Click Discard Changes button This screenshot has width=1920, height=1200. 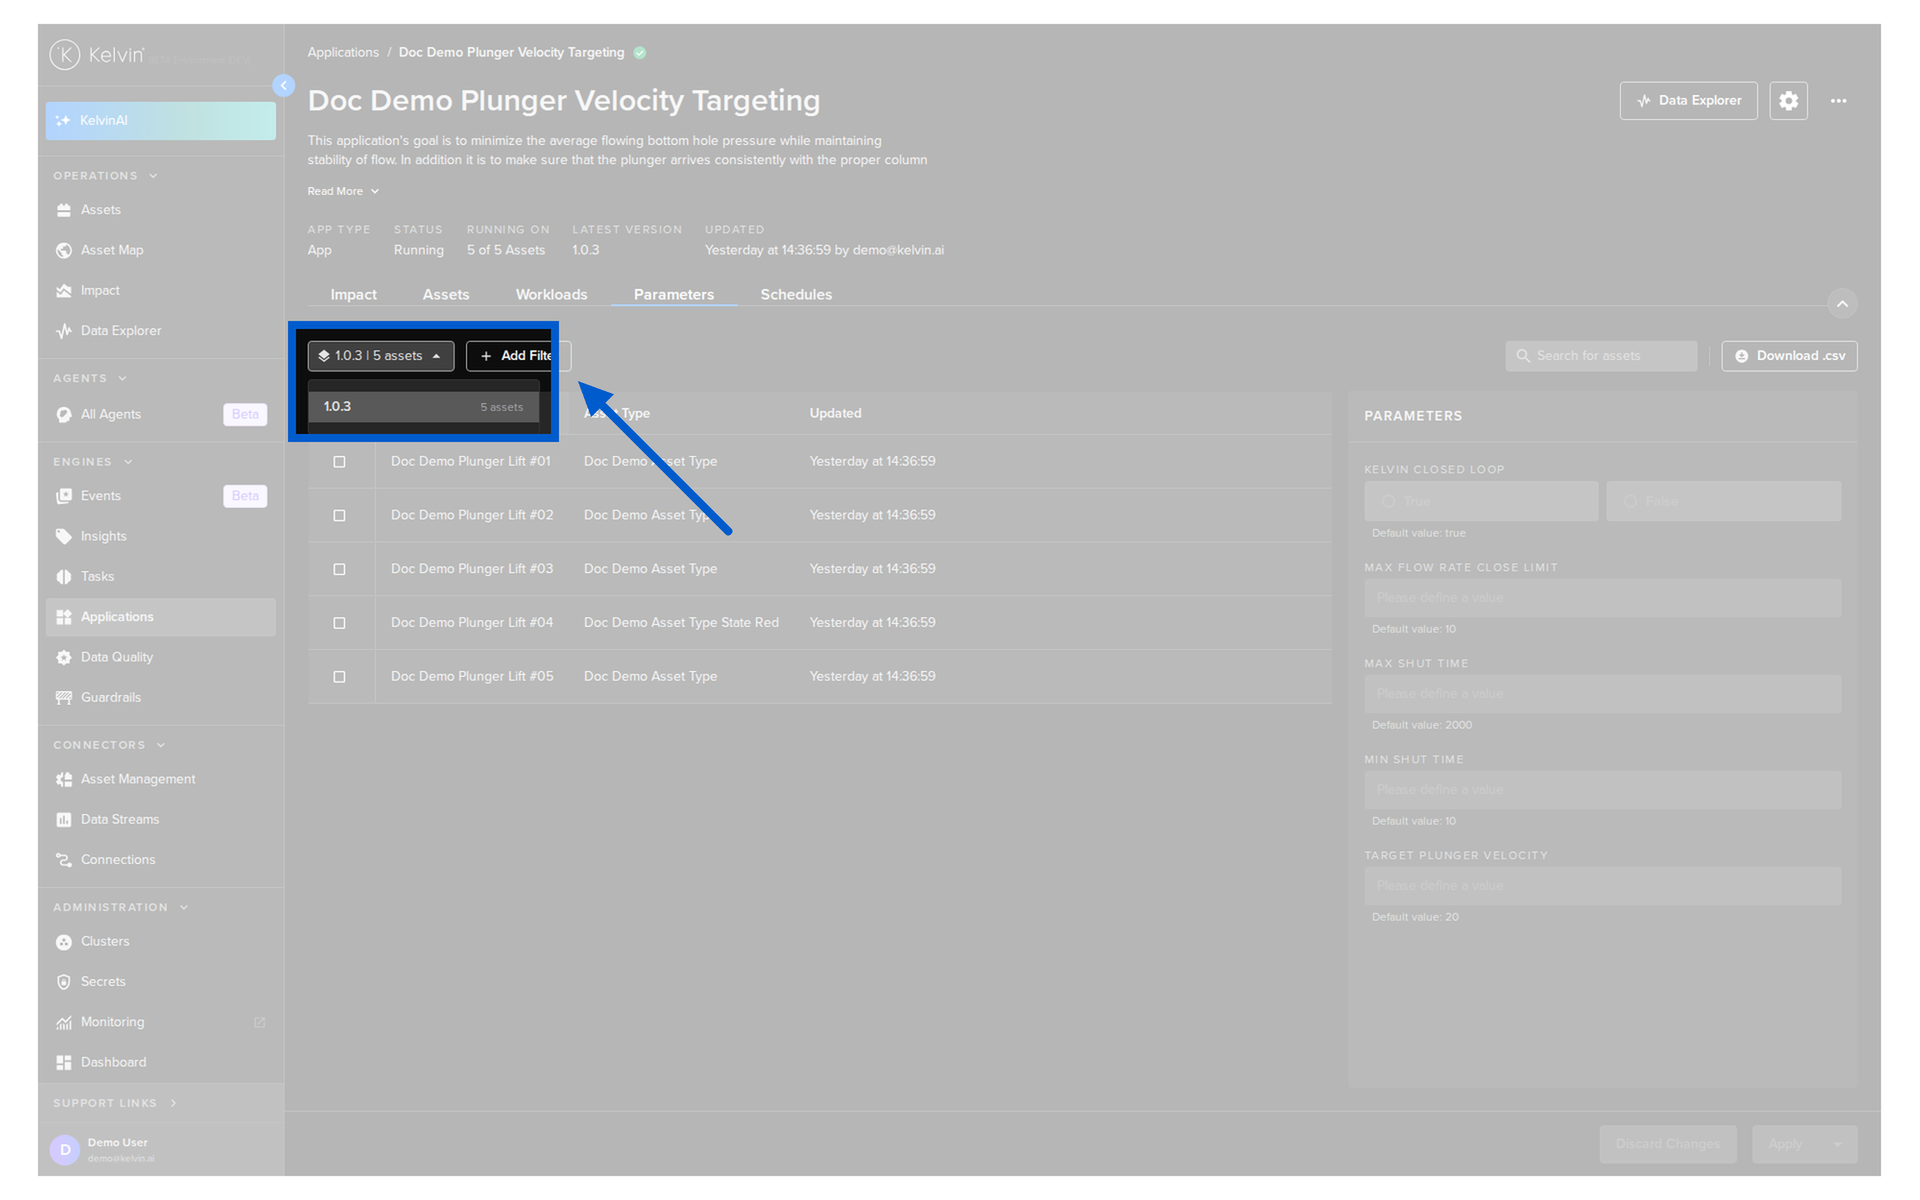coord(1668,1144)
